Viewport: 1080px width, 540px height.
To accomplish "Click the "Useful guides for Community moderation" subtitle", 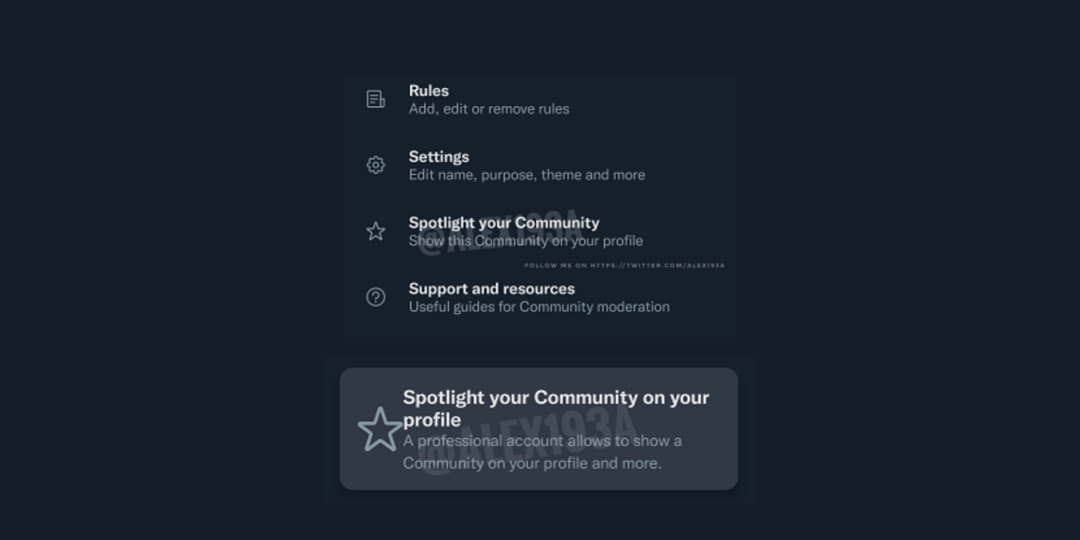I will coord(539,307).
